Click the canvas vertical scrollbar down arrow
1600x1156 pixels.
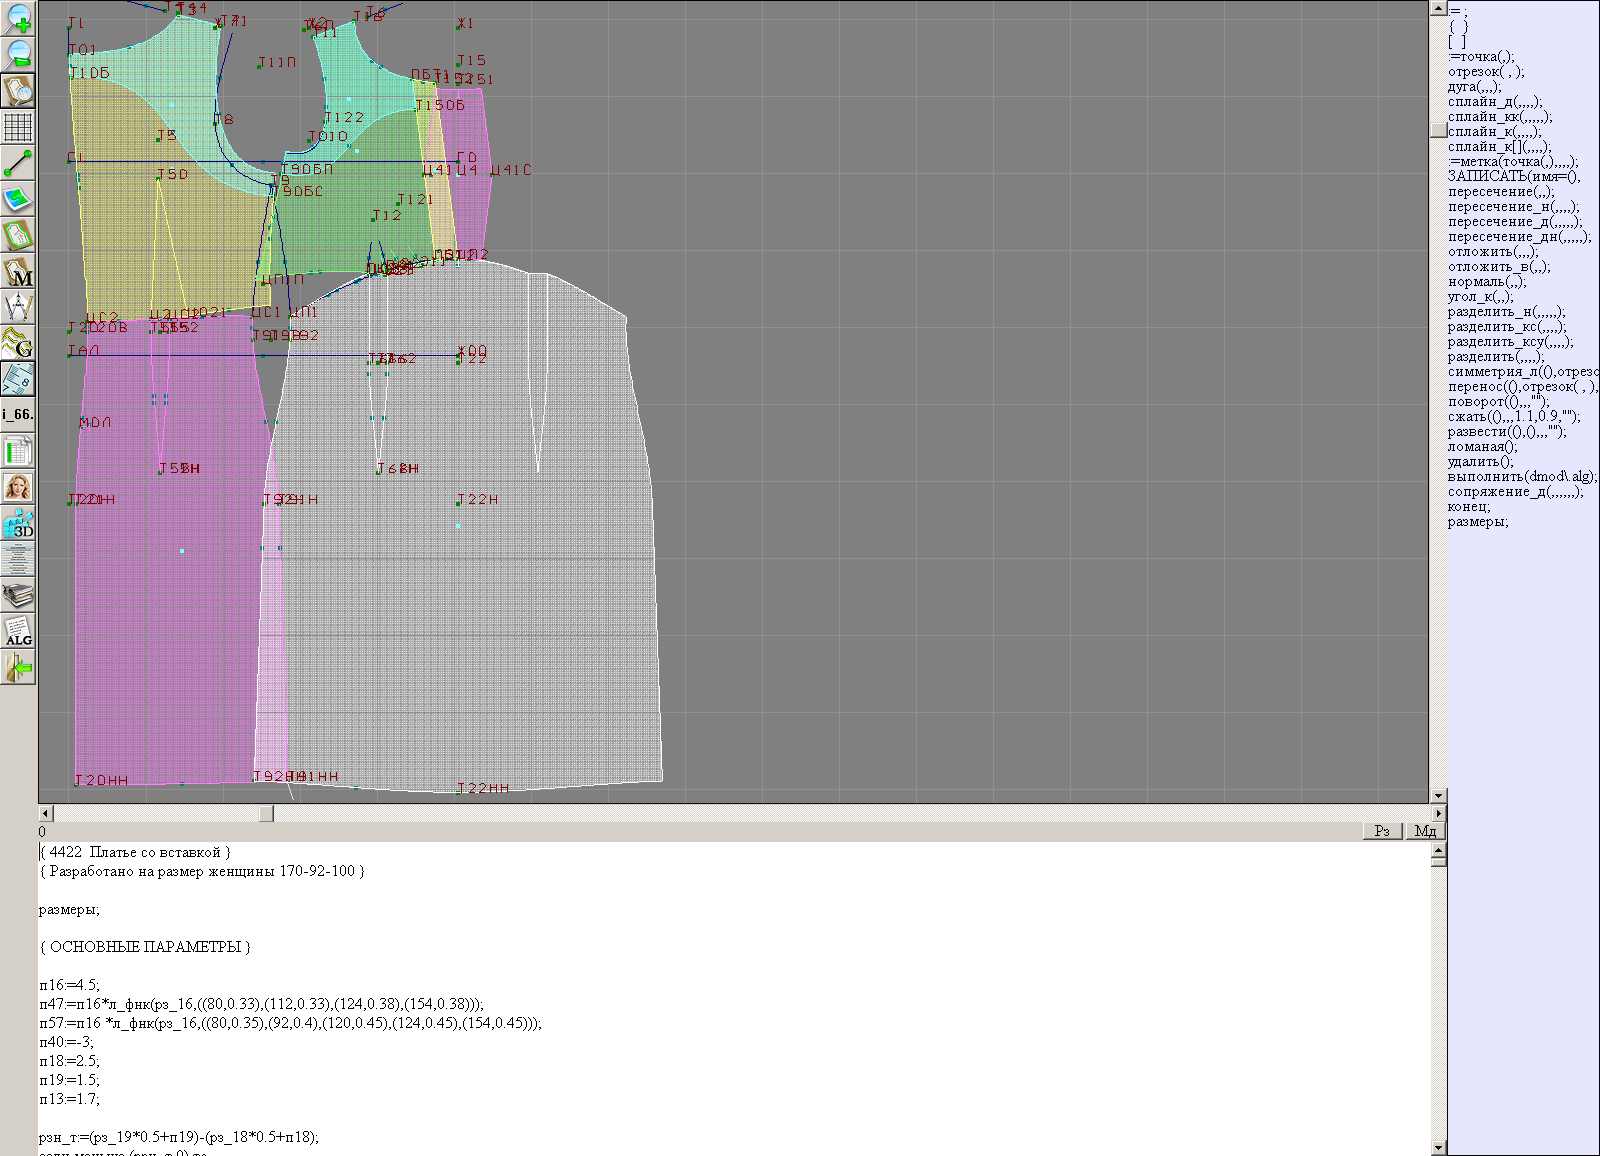tap(1438, 796)
